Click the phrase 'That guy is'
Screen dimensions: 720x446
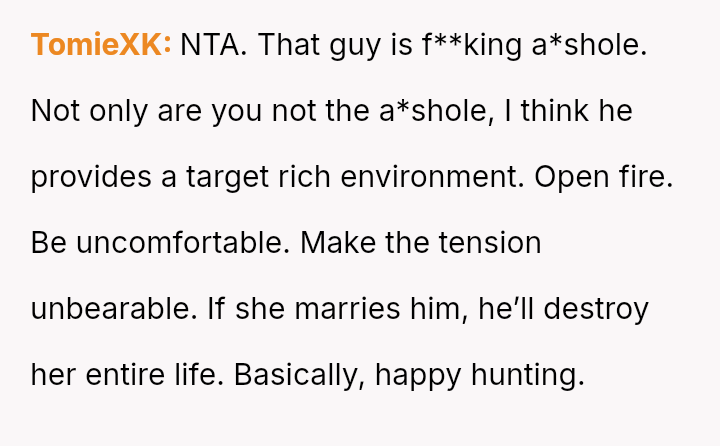tap(335, 45)
